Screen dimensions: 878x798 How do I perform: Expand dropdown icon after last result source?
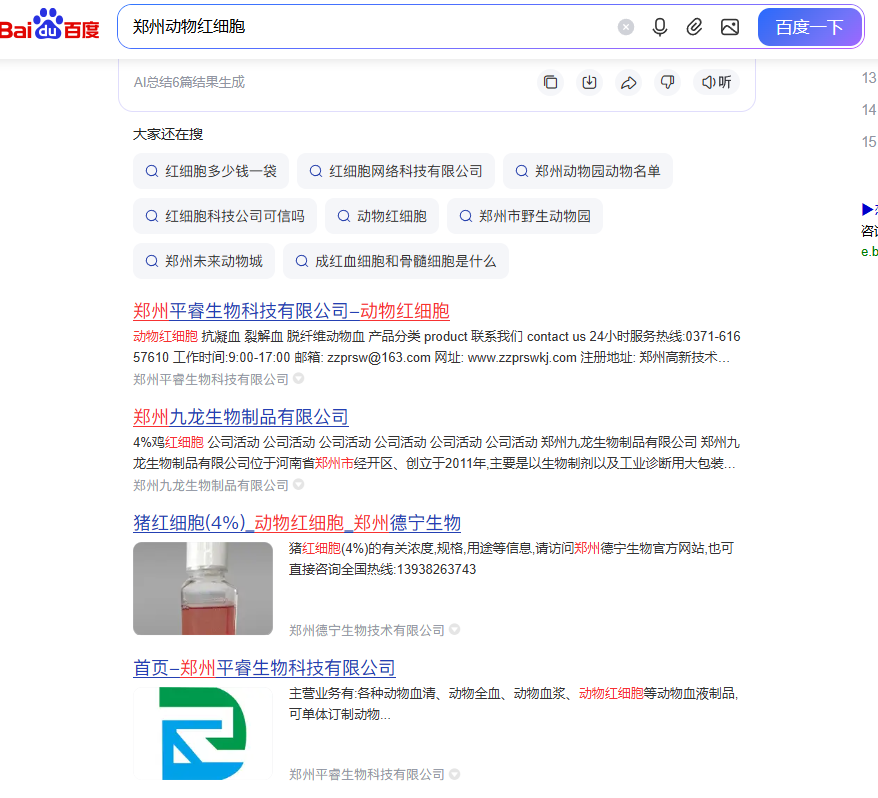point(455,774)
